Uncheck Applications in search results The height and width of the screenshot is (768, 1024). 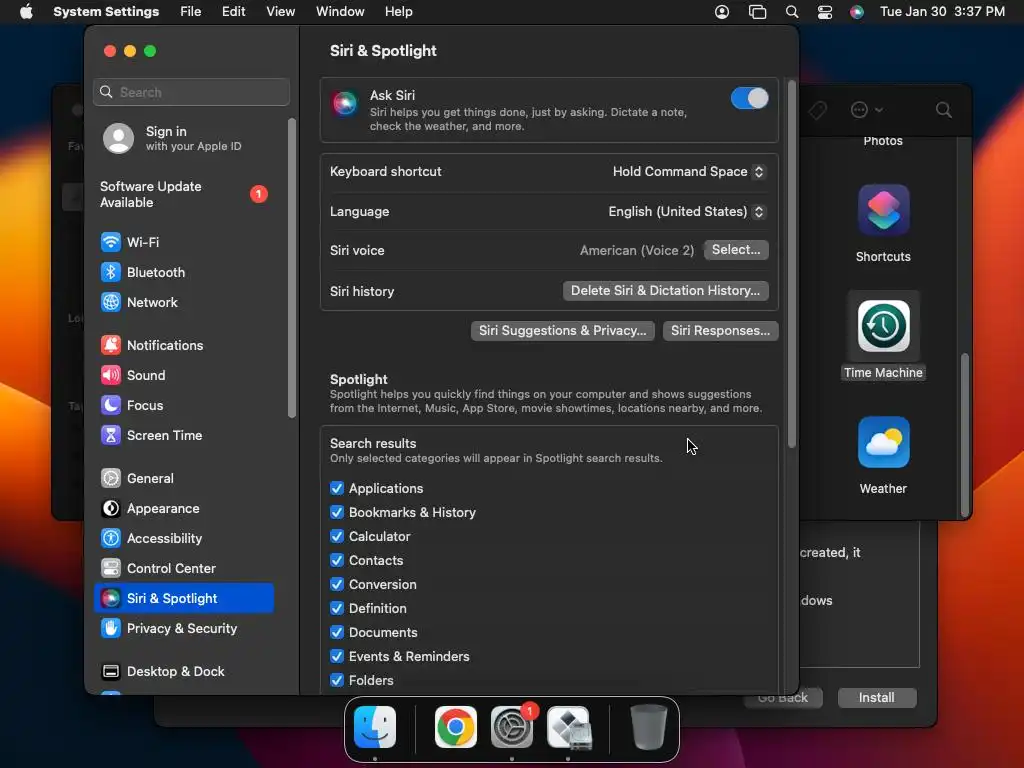pos(337,488)
